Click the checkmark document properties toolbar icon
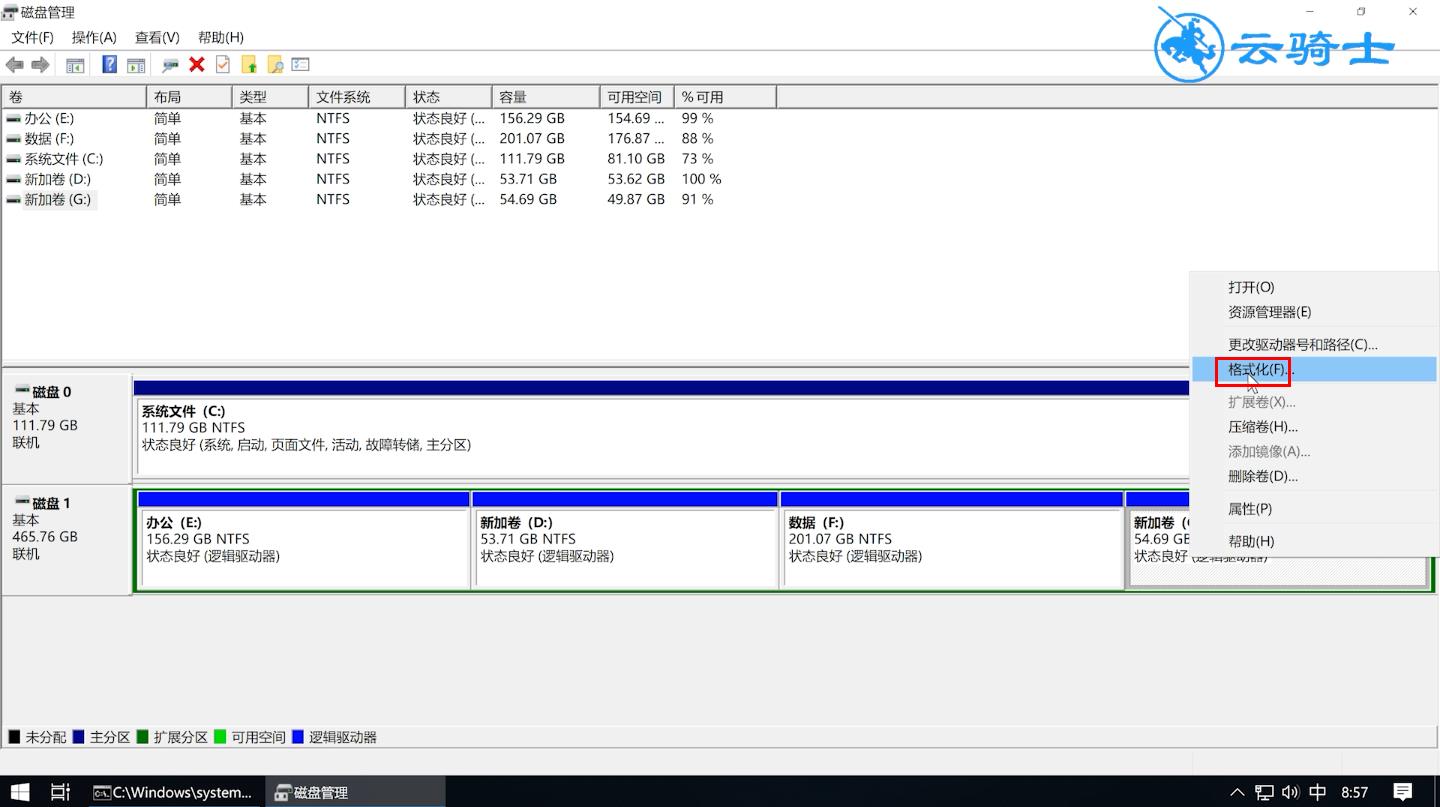 tap(222, 65)
